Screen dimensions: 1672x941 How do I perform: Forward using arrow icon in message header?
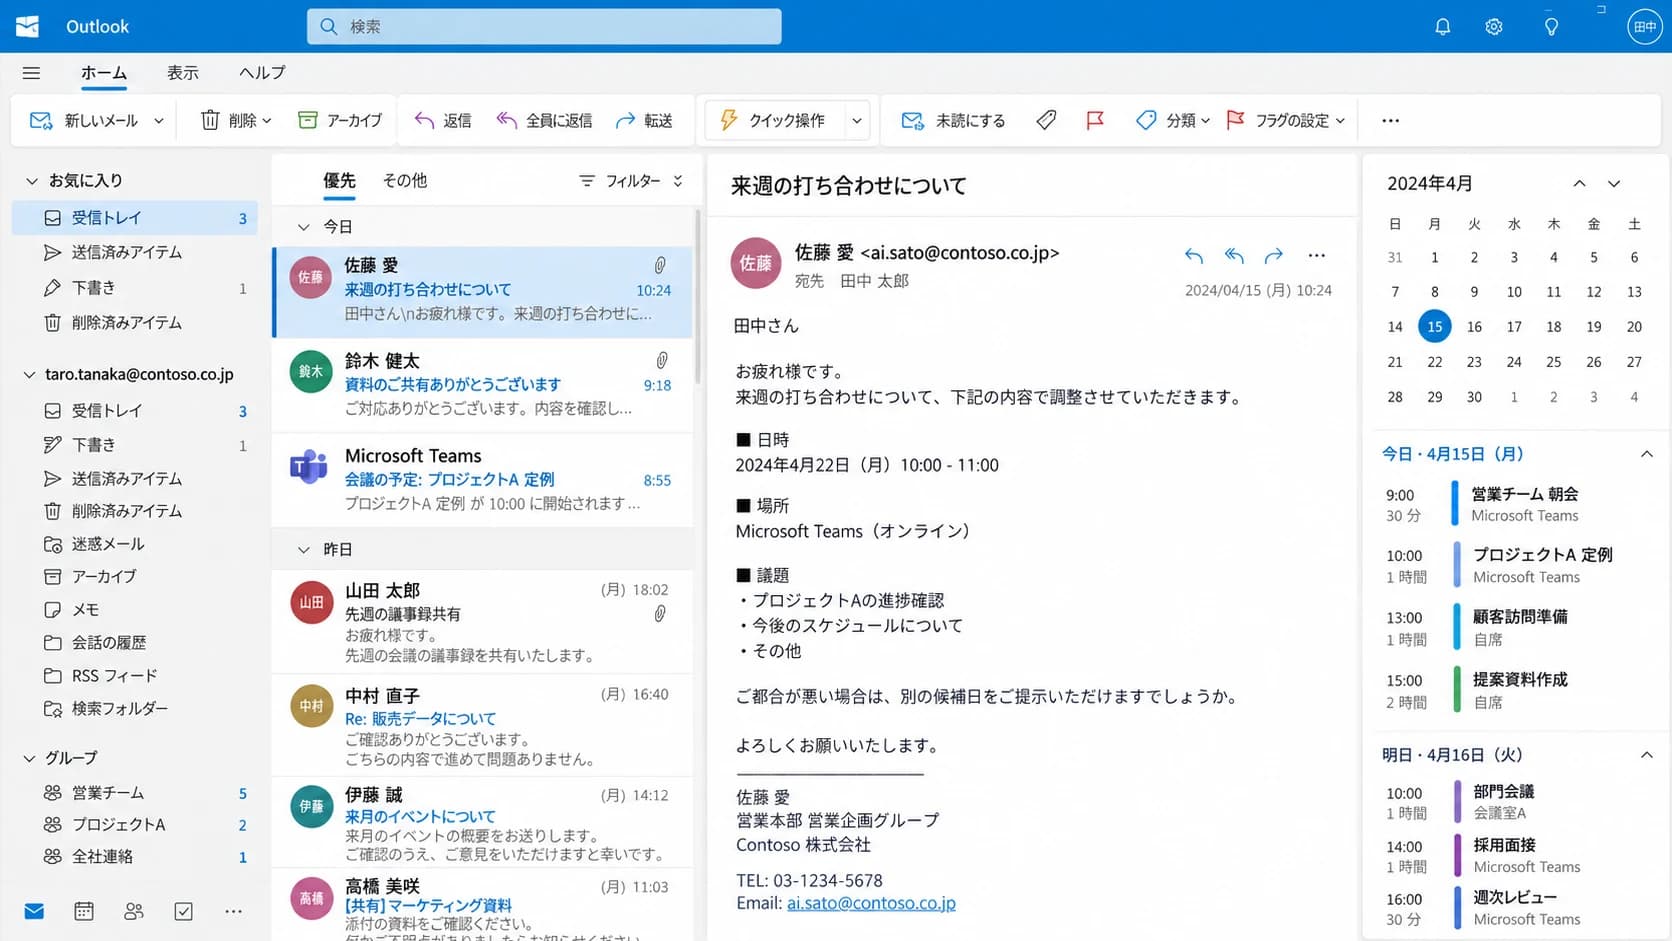click(1274, 256)
